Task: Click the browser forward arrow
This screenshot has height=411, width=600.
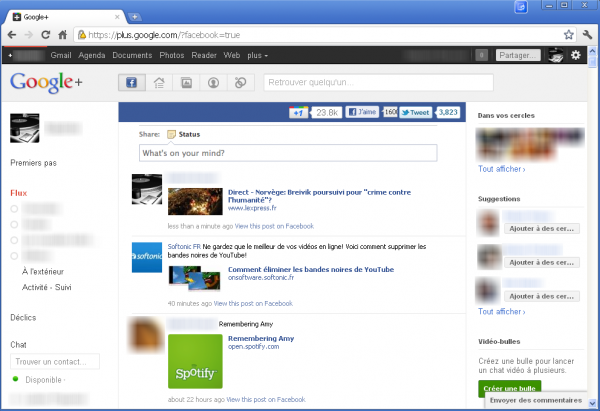Action: [x=29, y=35]
